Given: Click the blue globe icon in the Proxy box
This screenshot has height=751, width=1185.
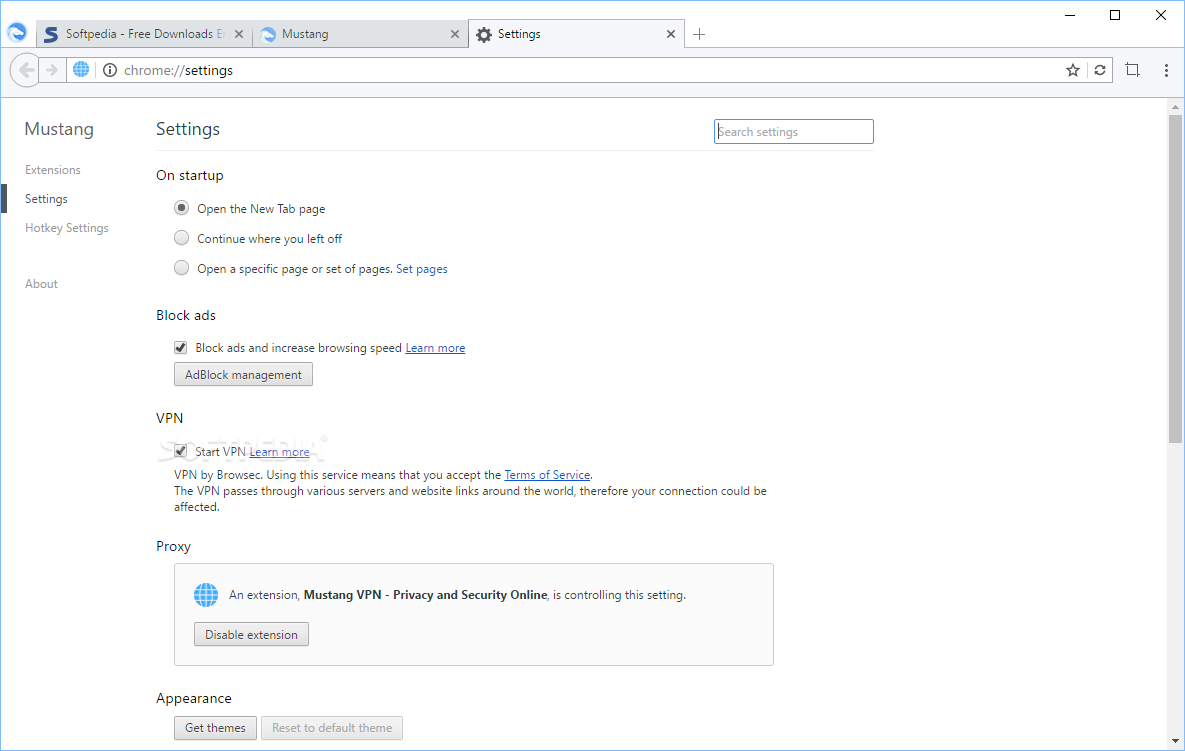Looking at the screenshot, I should point(206,595).
